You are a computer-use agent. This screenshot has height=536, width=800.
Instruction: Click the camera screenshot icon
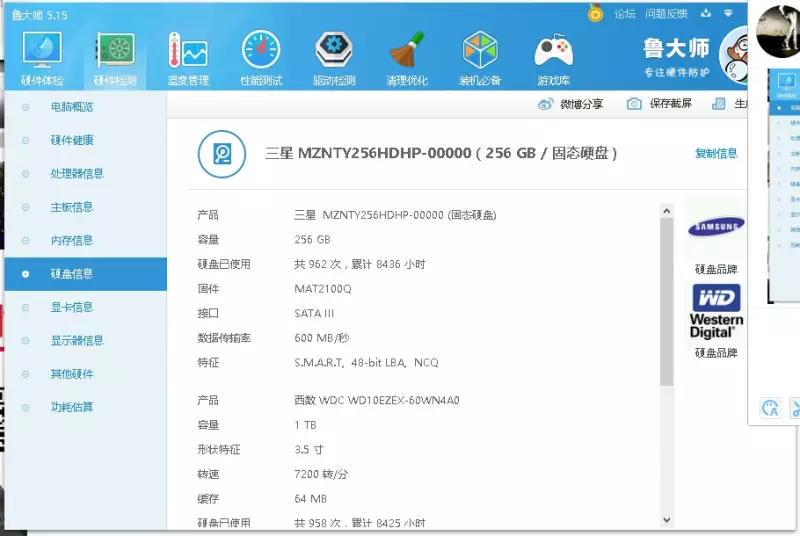tap(634, 104)
